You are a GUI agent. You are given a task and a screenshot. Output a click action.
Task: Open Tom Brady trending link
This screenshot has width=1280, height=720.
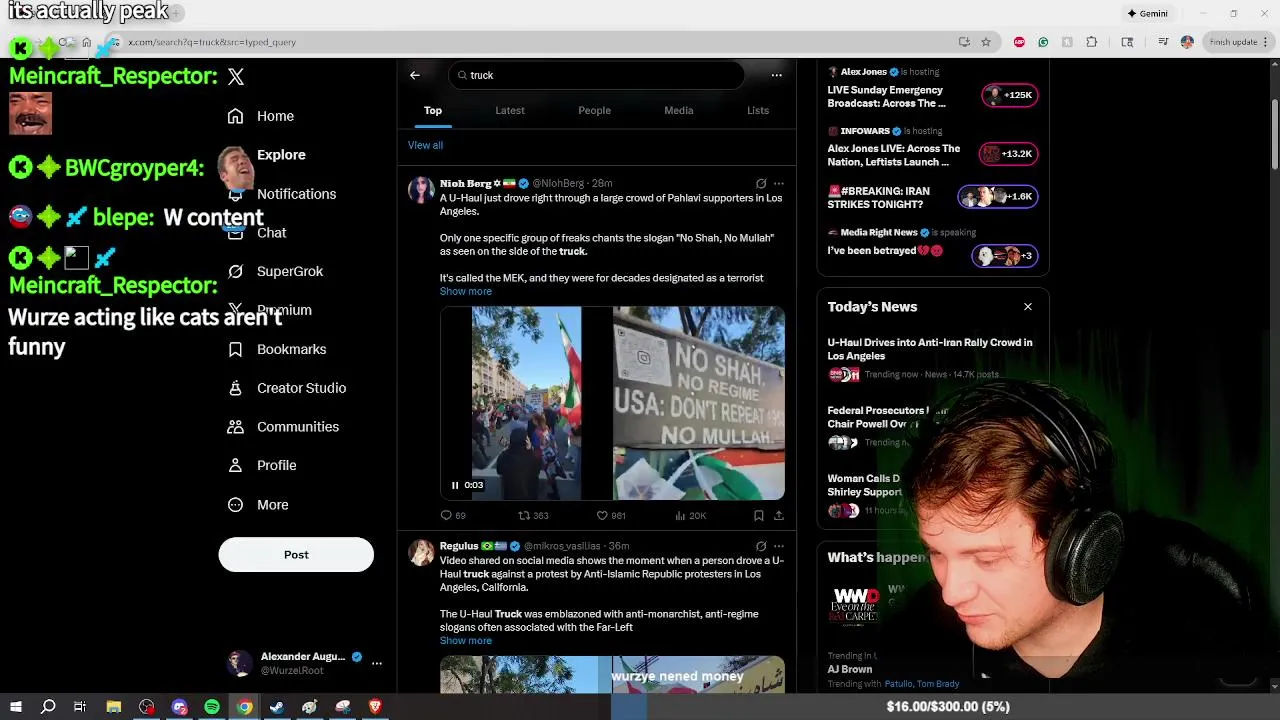[938, 684]
